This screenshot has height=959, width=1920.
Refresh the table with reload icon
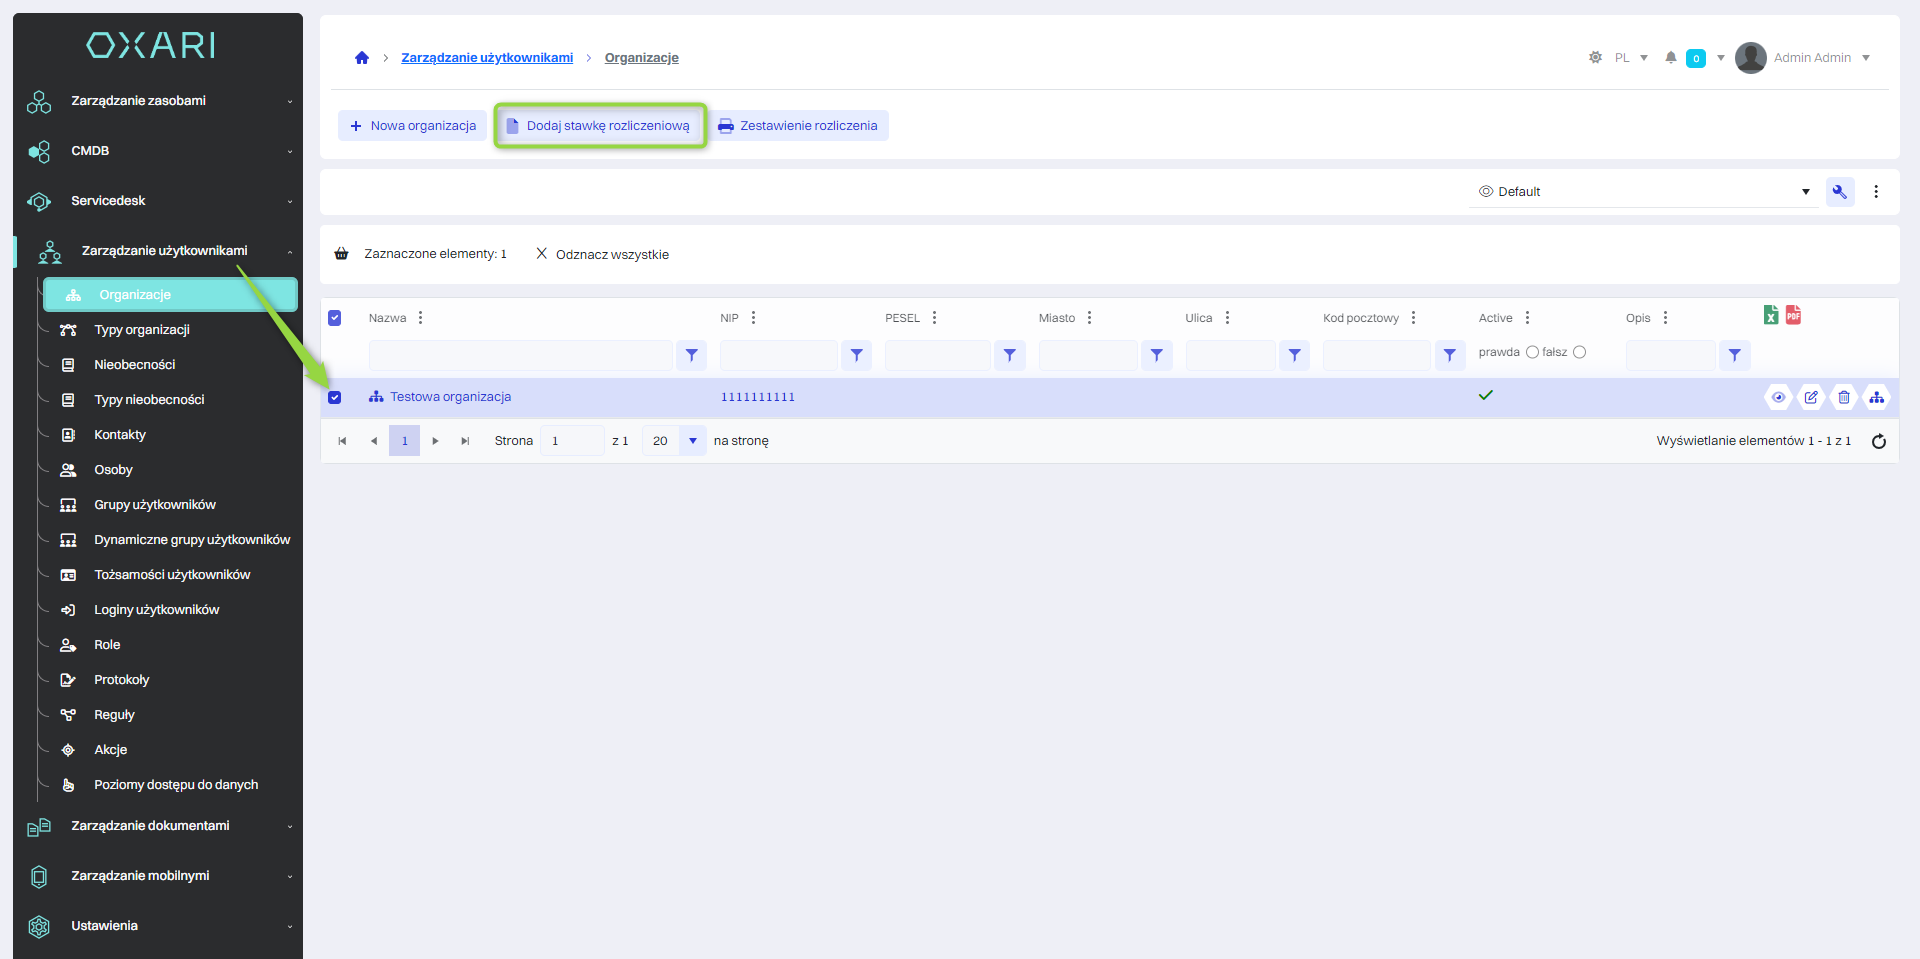[1878, 441]
